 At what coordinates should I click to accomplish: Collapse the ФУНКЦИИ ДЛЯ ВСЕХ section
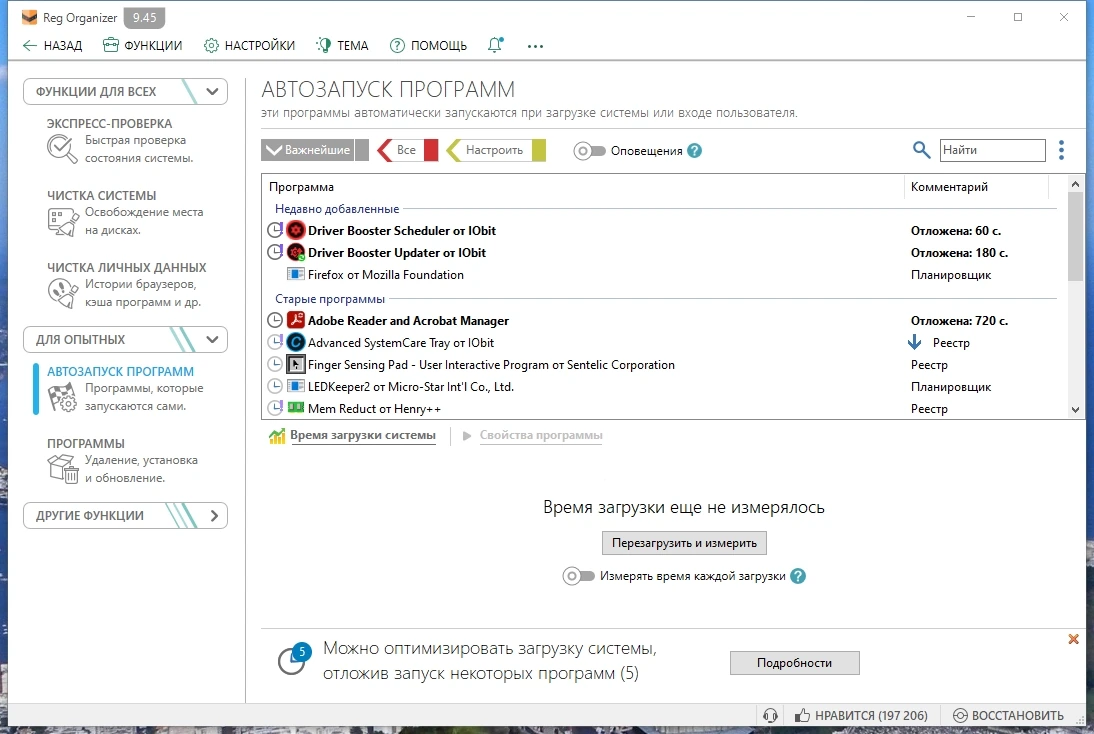[x=212, y=91]
